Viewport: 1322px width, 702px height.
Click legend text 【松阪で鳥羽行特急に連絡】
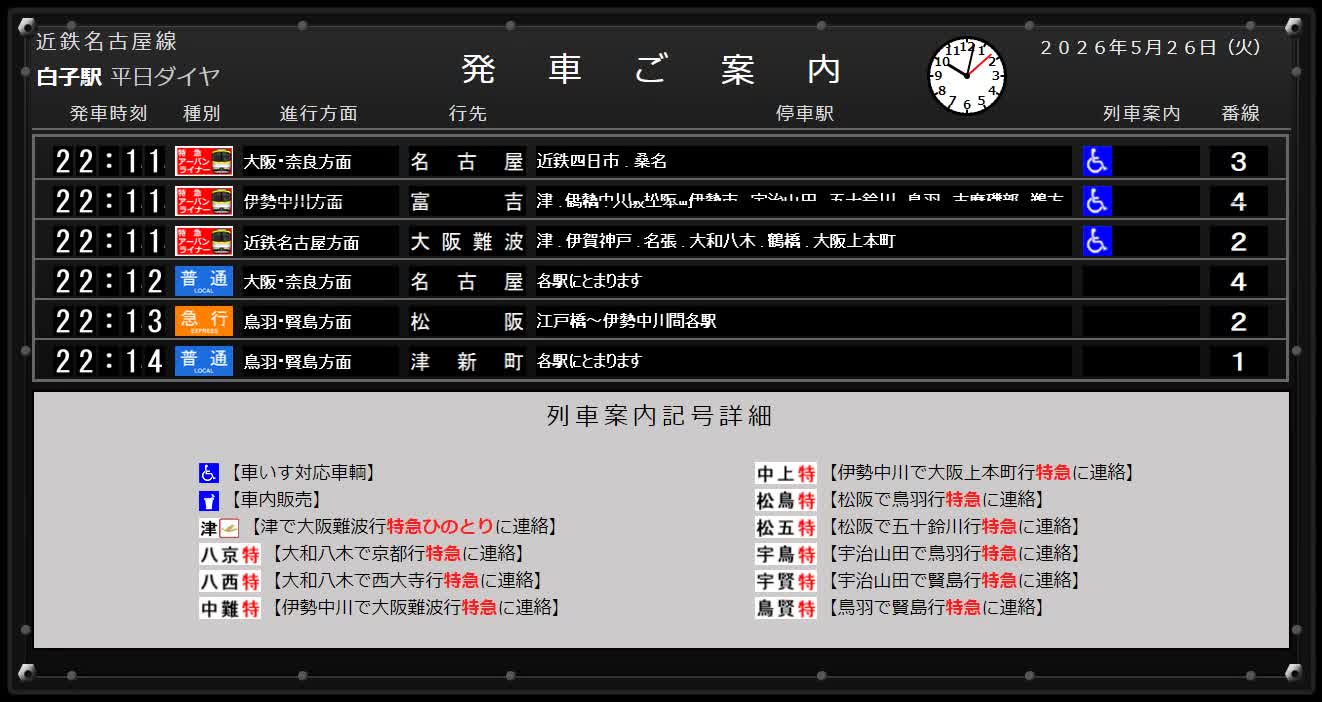tap(934, 500)
